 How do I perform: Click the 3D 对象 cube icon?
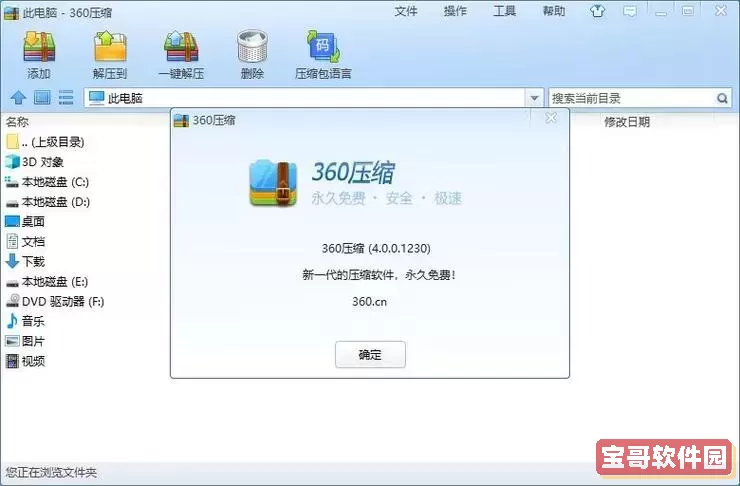[12, 162]
